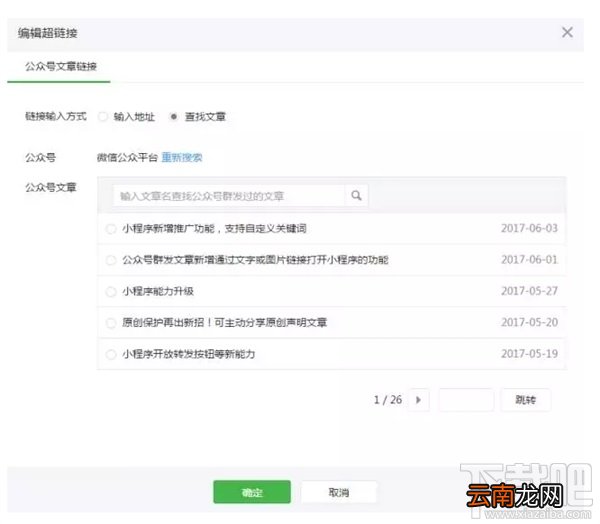Click the 取消 button
The image size is (600, 524).
(x=339, y=492)
